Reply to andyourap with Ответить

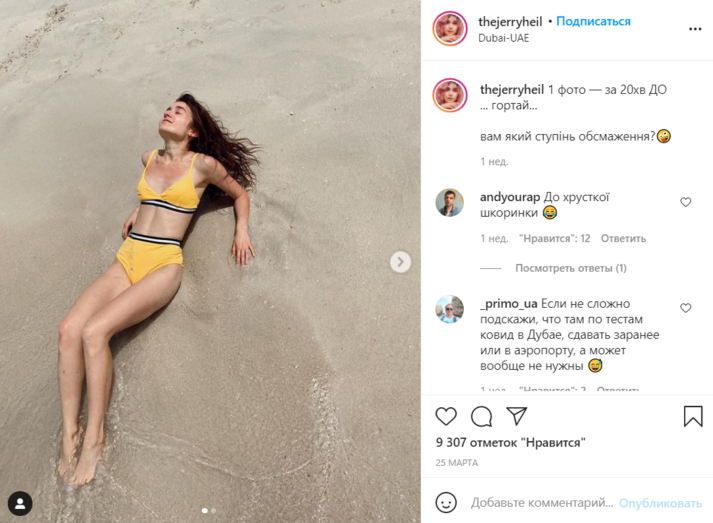[623, 239]
